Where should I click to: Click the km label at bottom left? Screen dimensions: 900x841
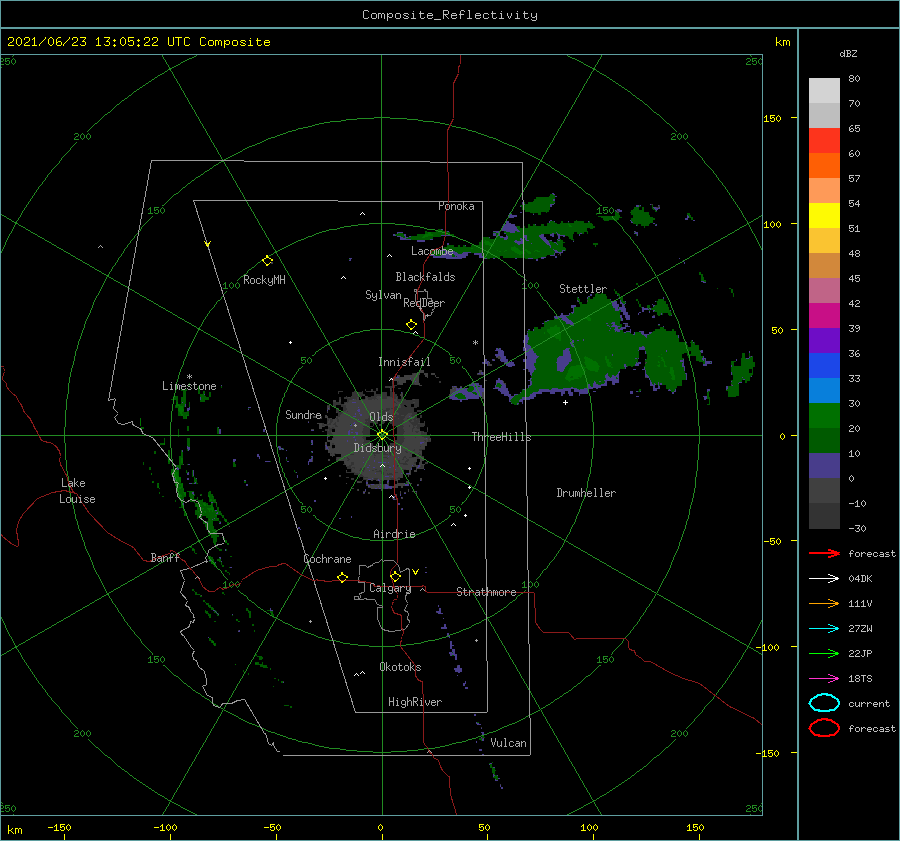pyautogui.click(x=15, y=830)
